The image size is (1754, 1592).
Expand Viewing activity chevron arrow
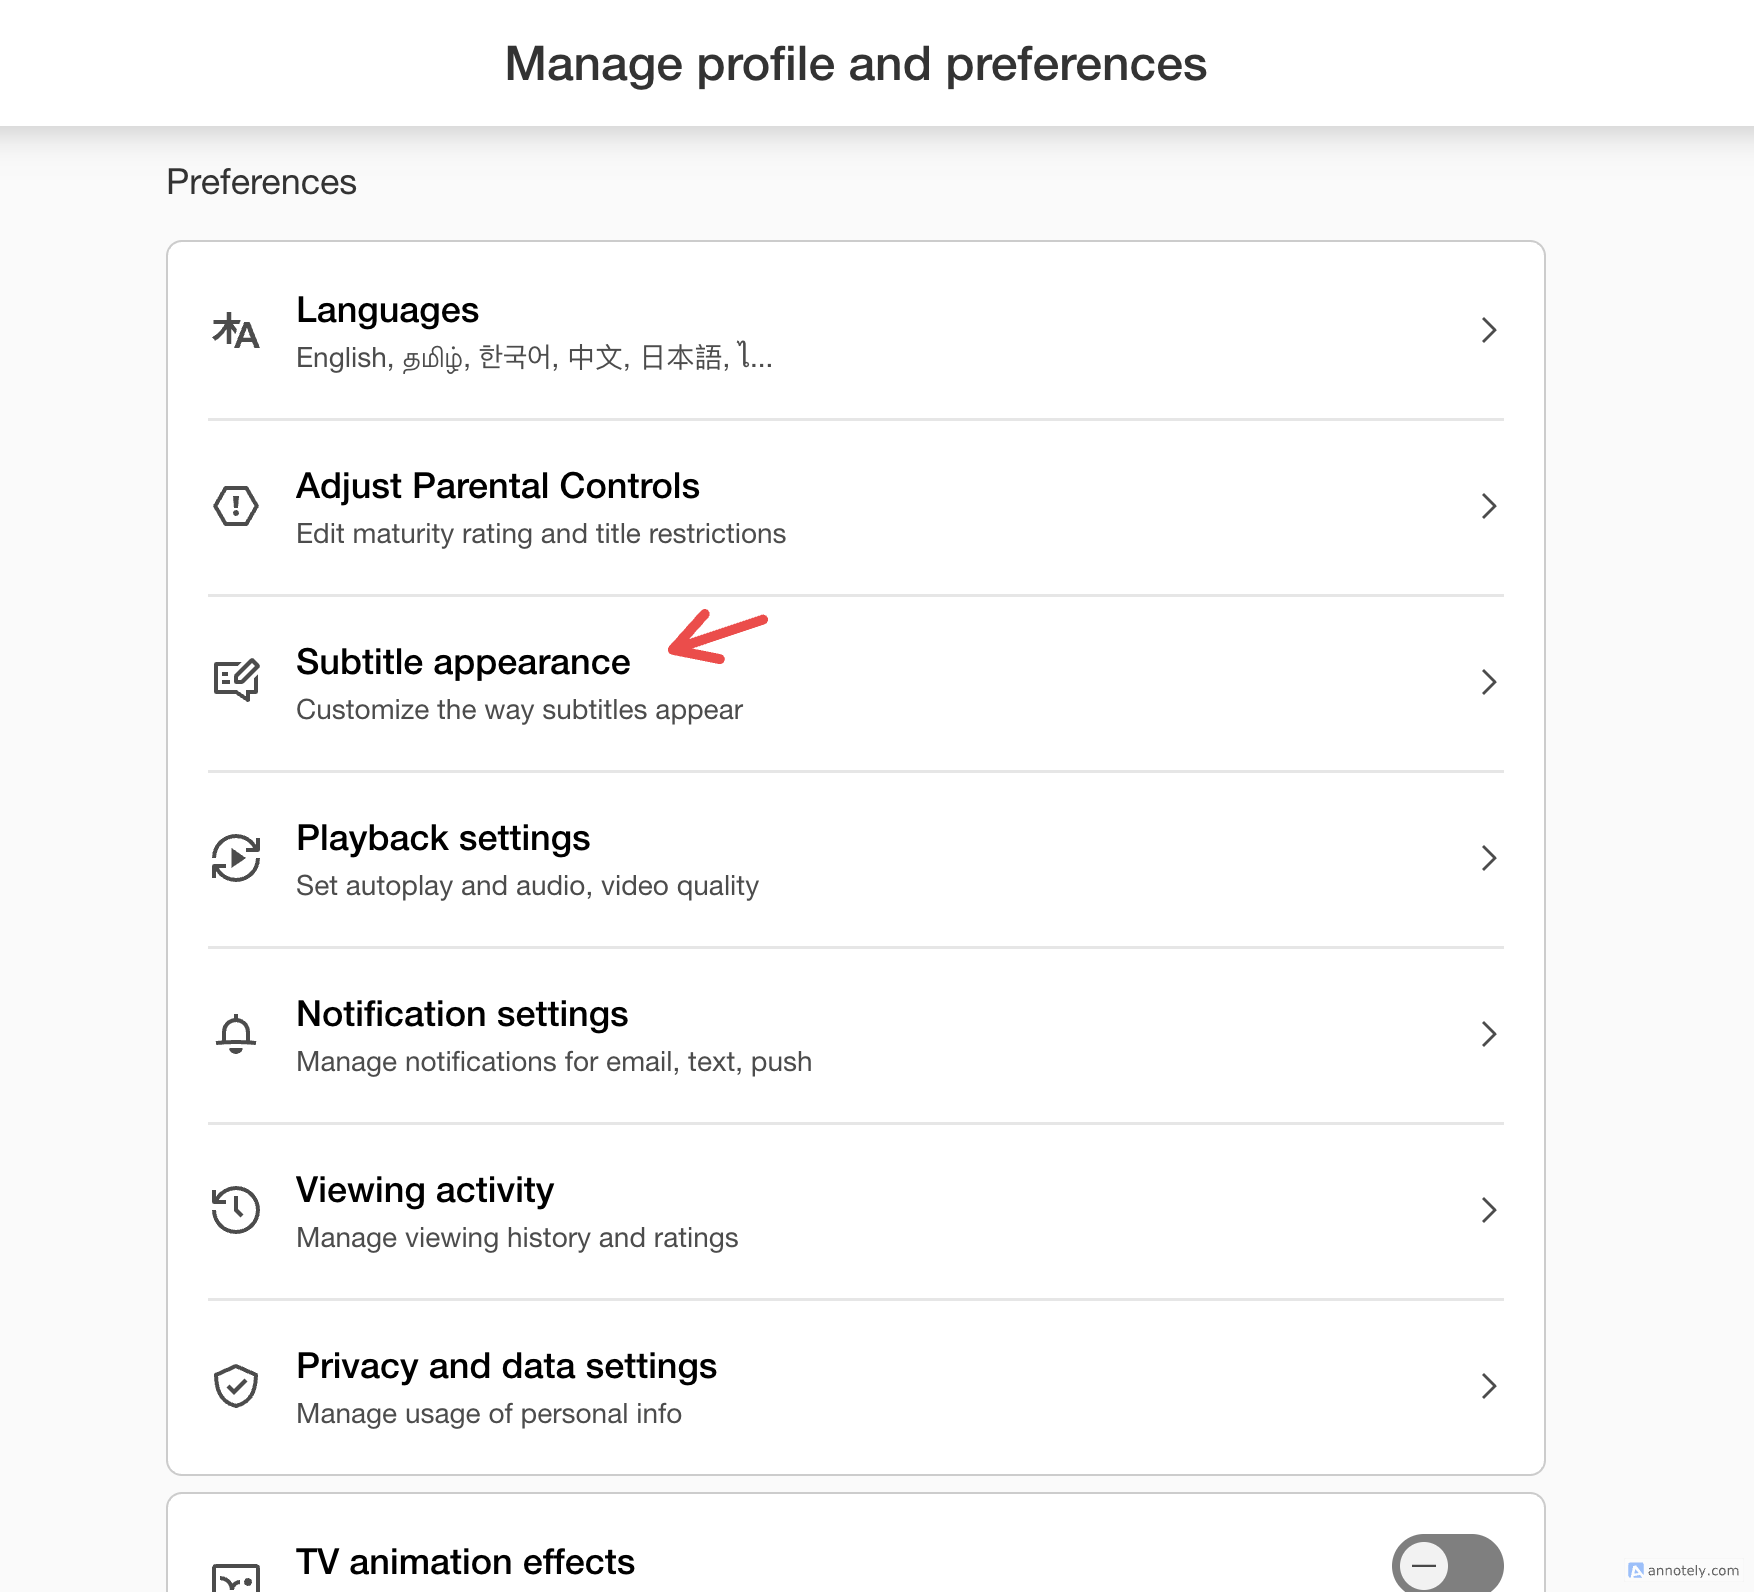[x=1488, y=1210]
